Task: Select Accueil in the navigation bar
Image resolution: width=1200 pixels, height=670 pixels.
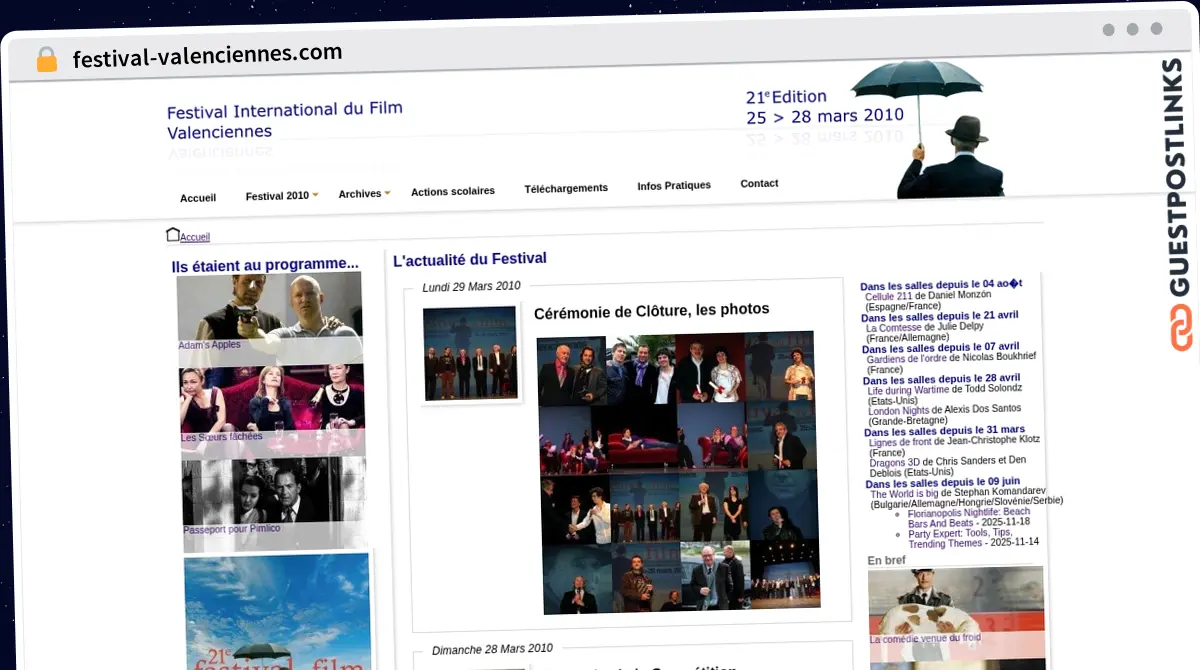Action: click(x=198, y=197)
